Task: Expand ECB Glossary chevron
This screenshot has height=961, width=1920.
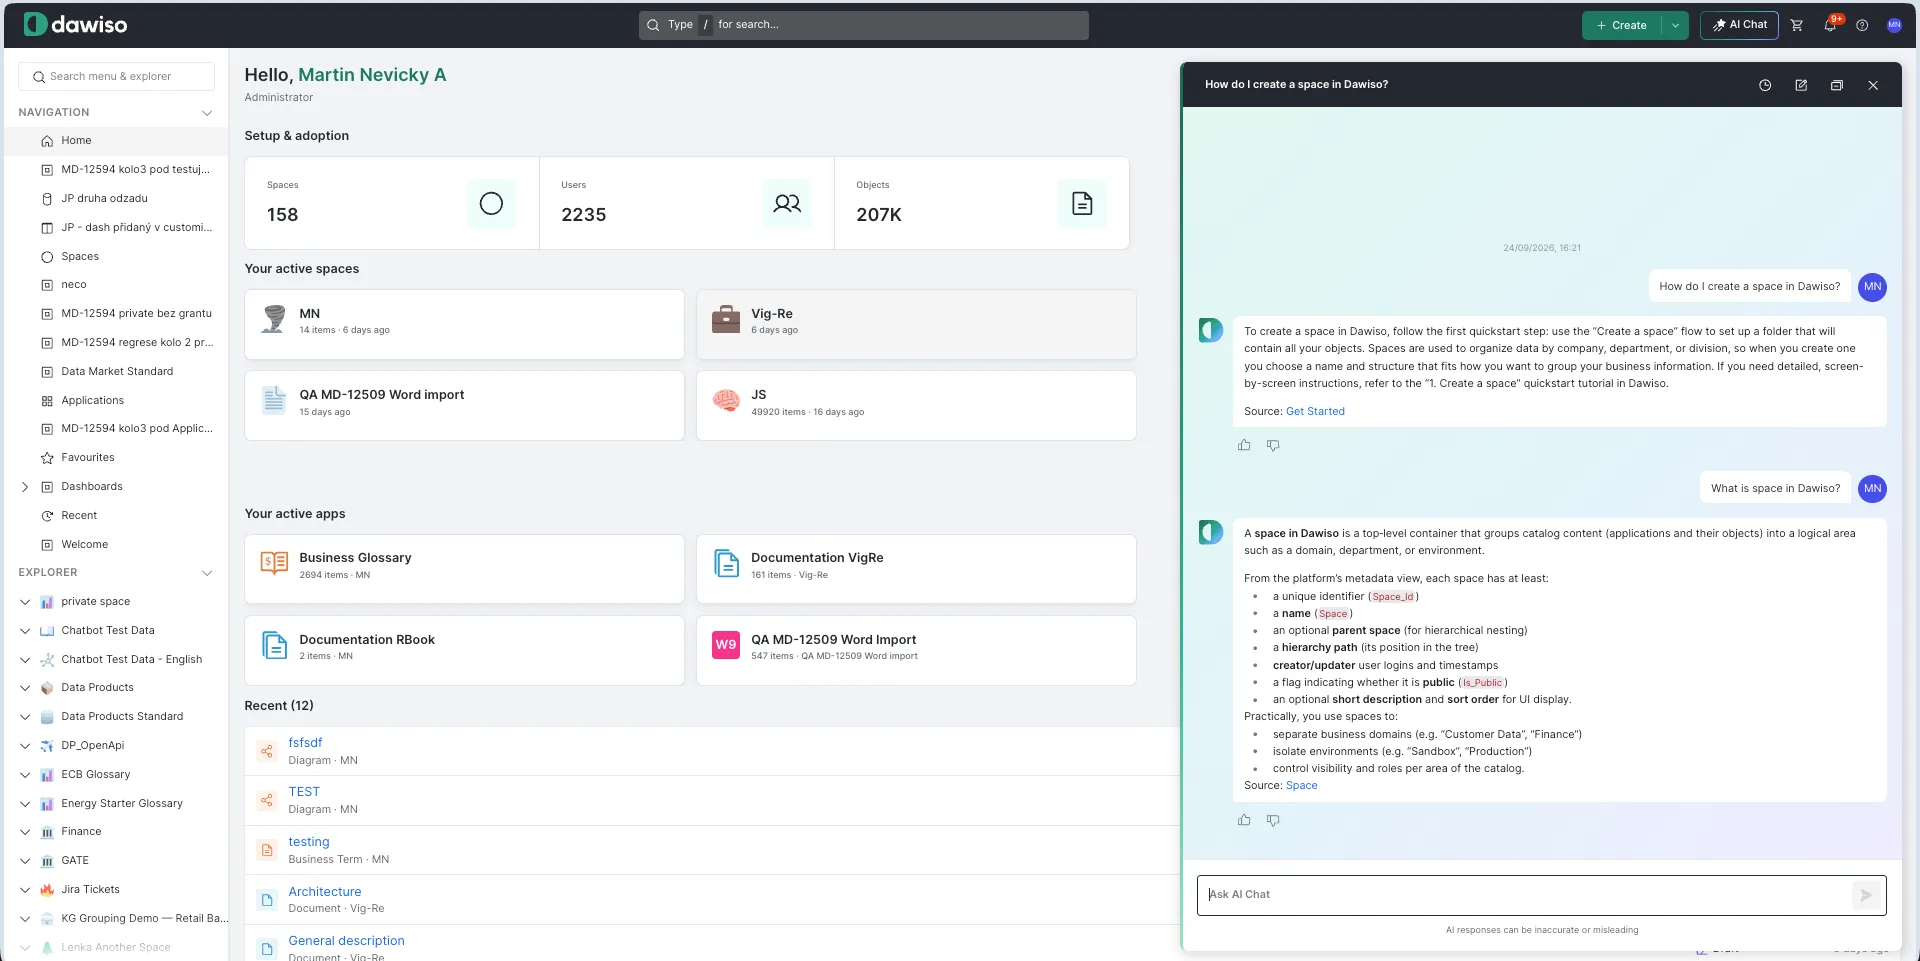Action: pos(25,775)
